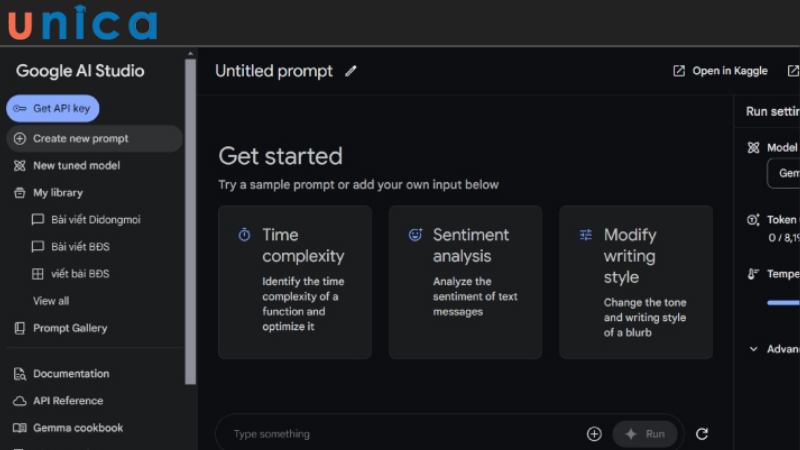The width and height of the screenshot is (800, 450).
Task: Click the Type something input field
Action: [400, 434]
